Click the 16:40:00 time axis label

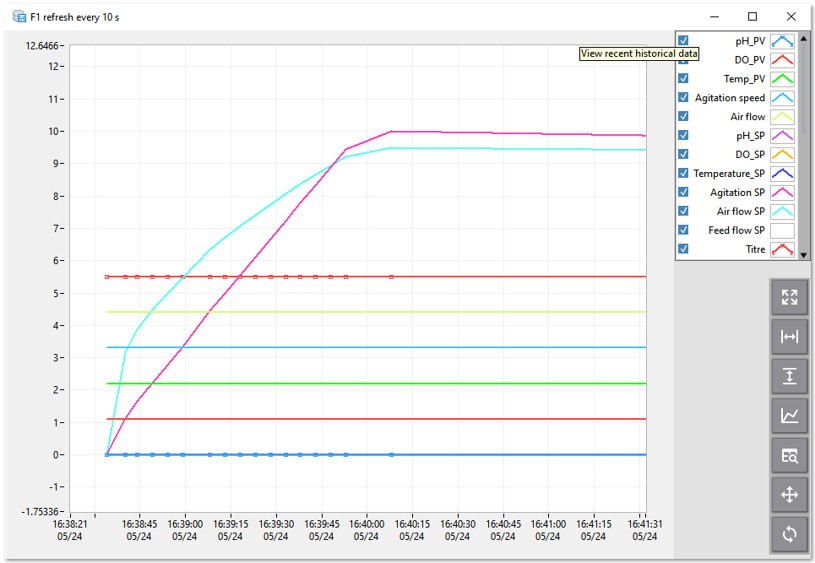(x=366, y=524)
